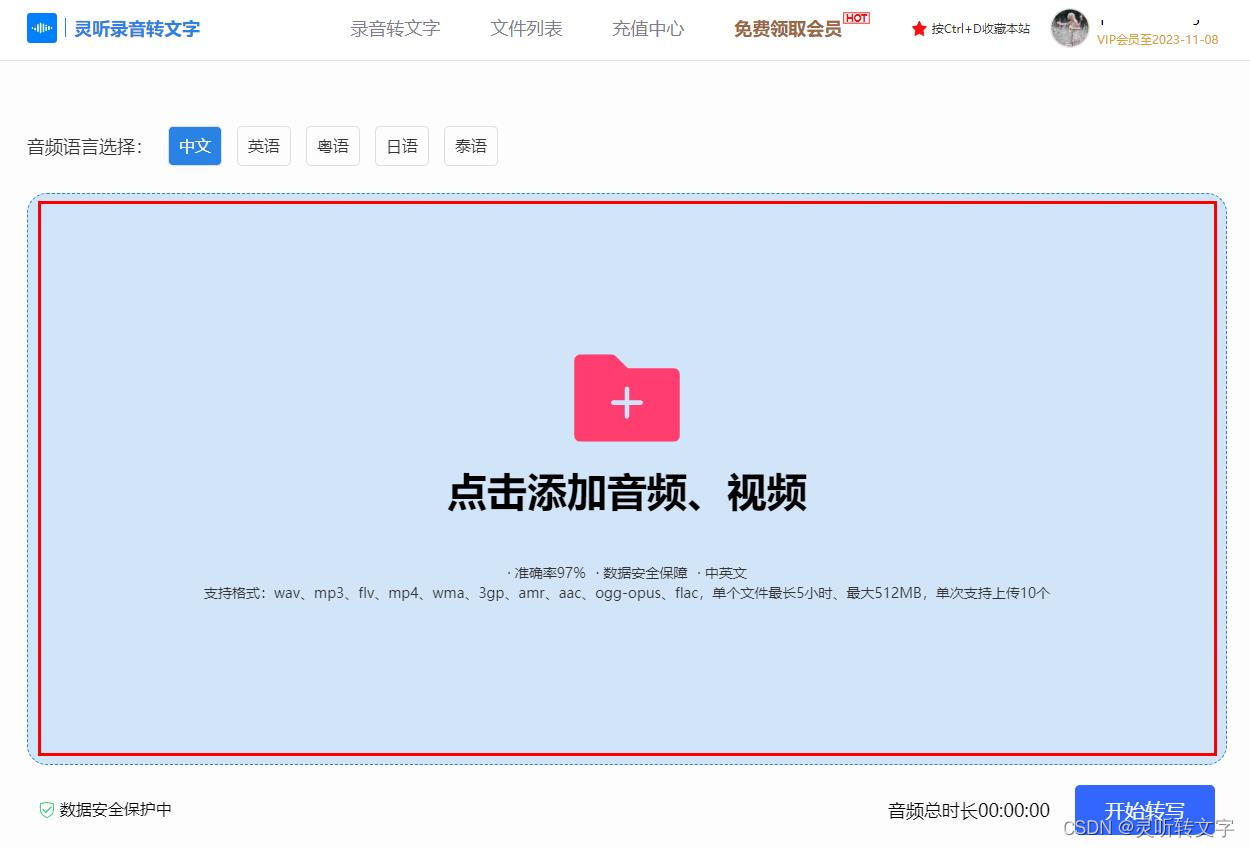The width and height of the screenshot is (1250, 847).
Task: Click the 灵听录音转文字 site title
Action: click(x=137, y=29)
